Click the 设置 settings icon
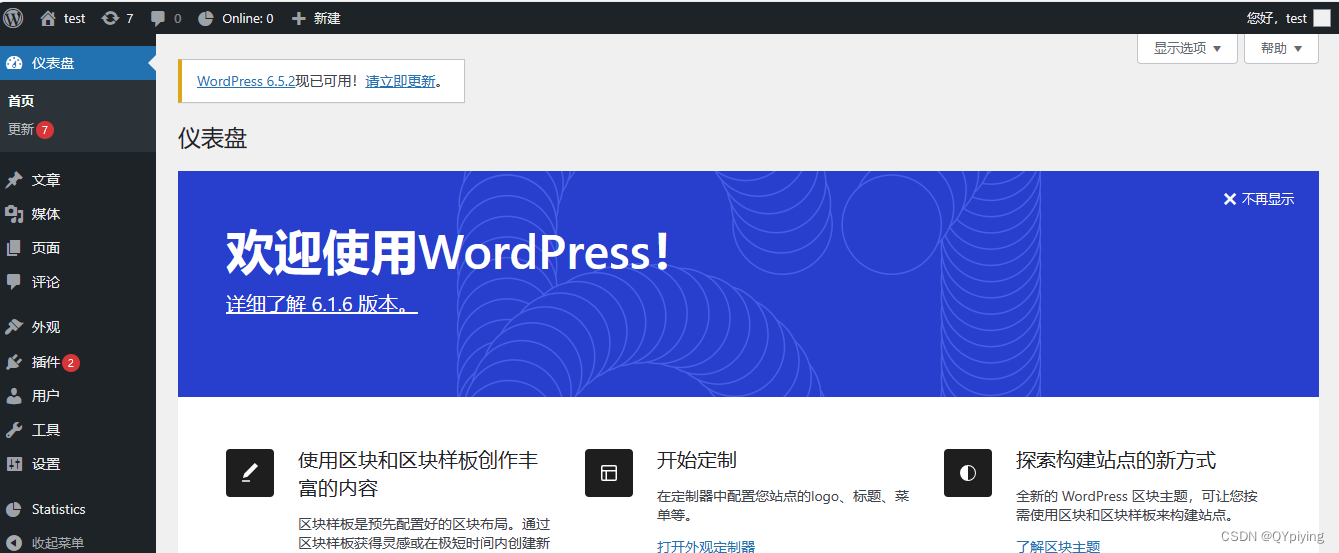The width and height of the screenshot is (1339, 553). point(14,464)
